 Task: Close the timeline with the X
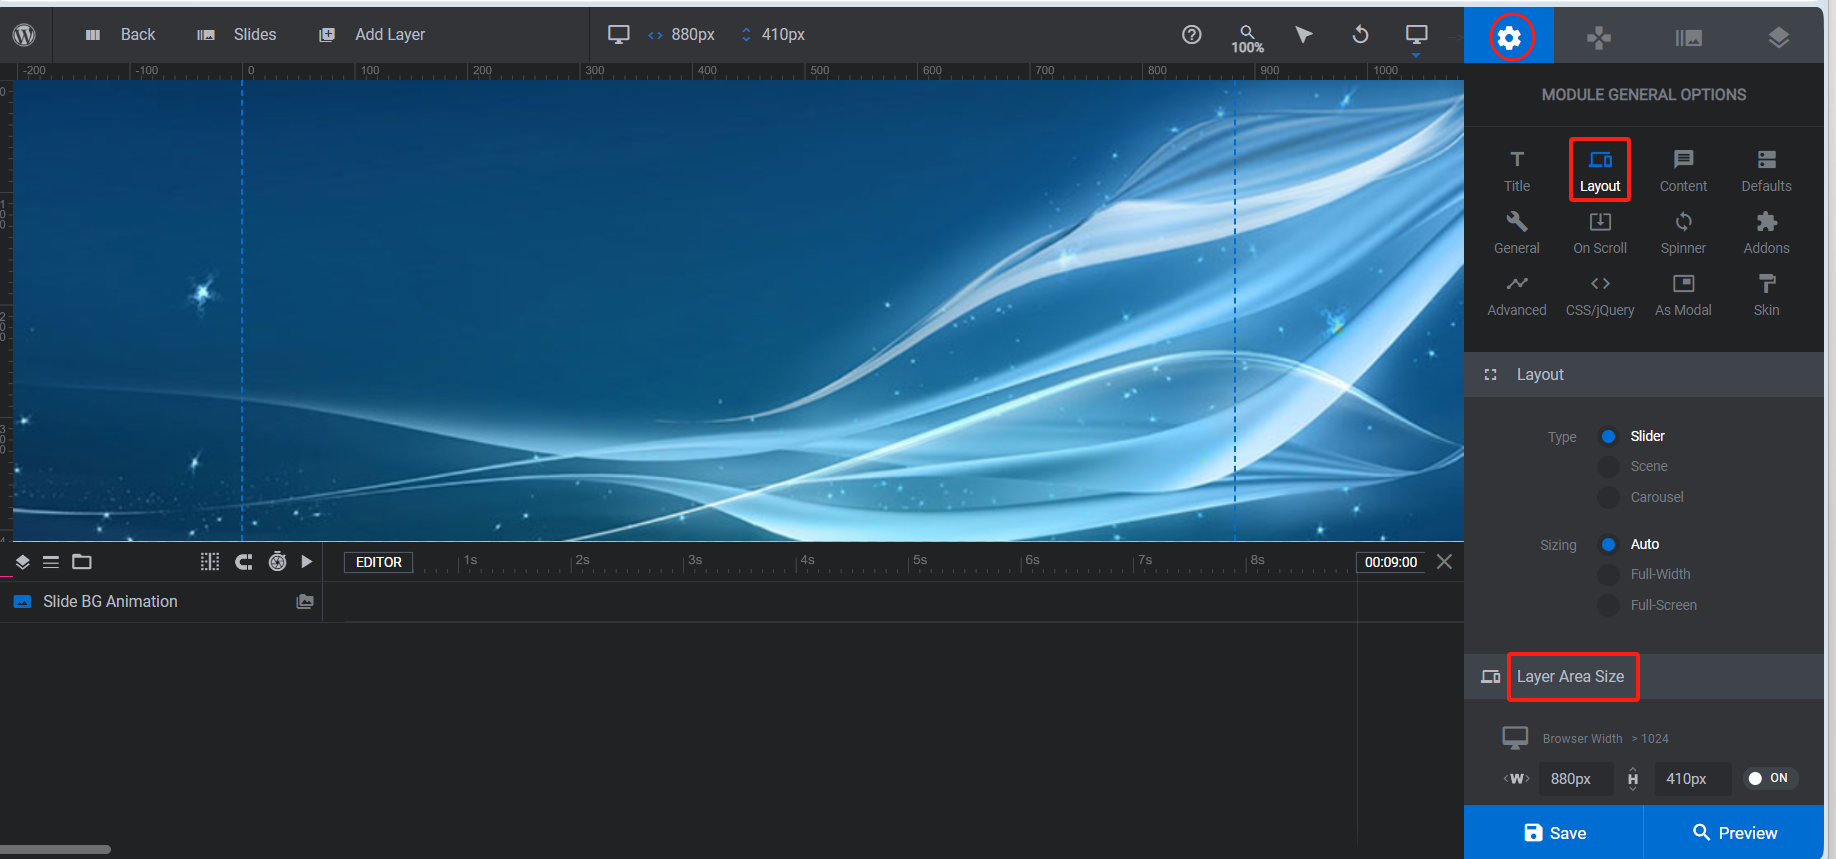[1444, 562]
